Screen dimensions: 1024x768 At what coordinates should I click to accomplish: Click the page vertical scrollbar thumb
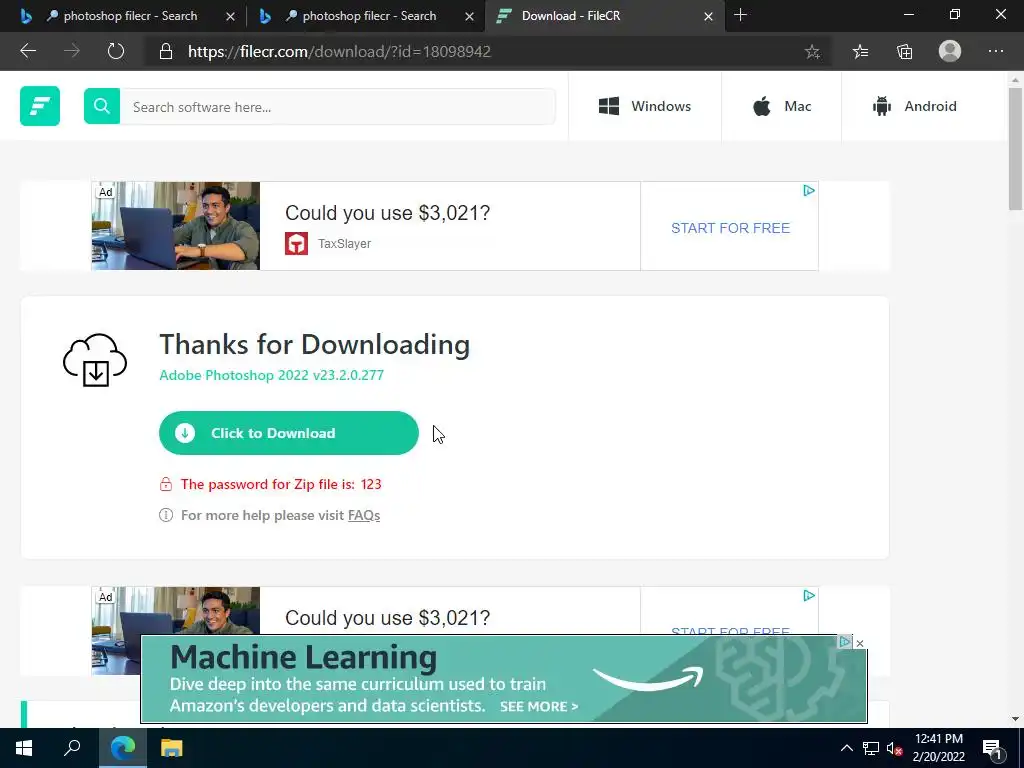[x=1015, y=149]
